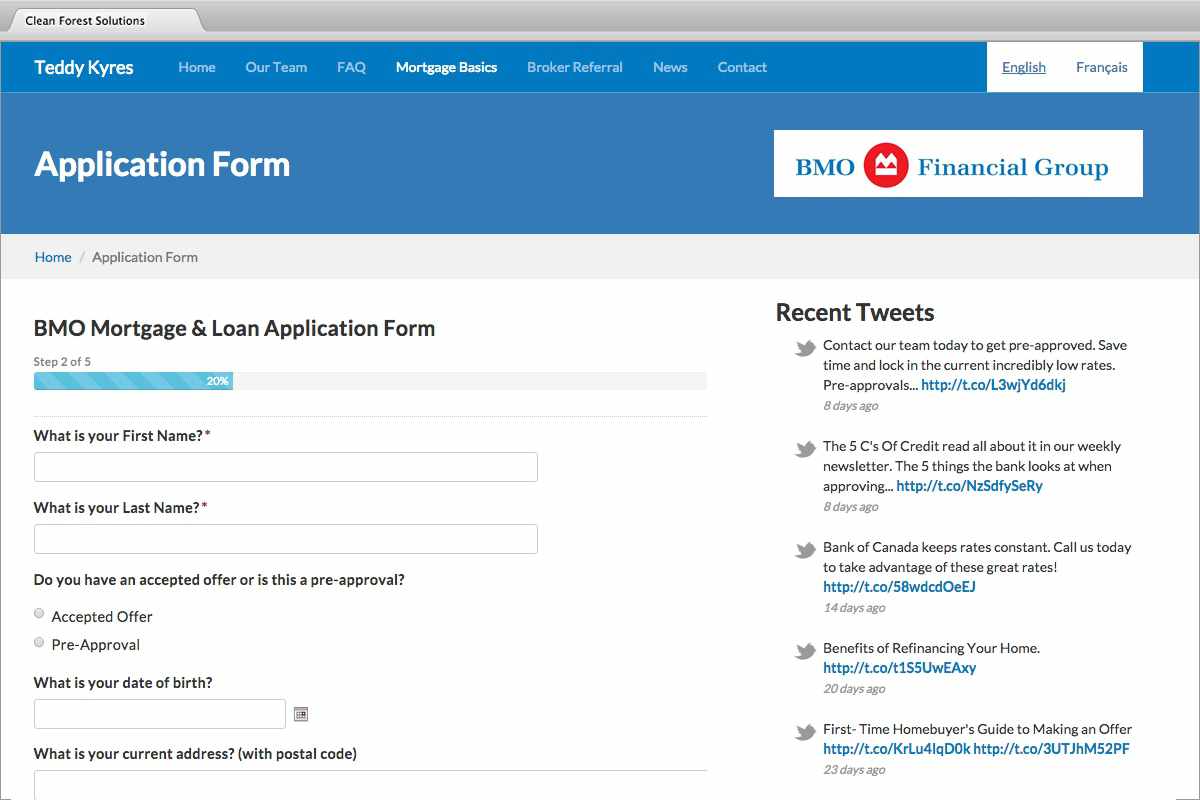Click the BMO Financial Group logo
This screenshot has width=1200, height=800.
click(957, 164)
